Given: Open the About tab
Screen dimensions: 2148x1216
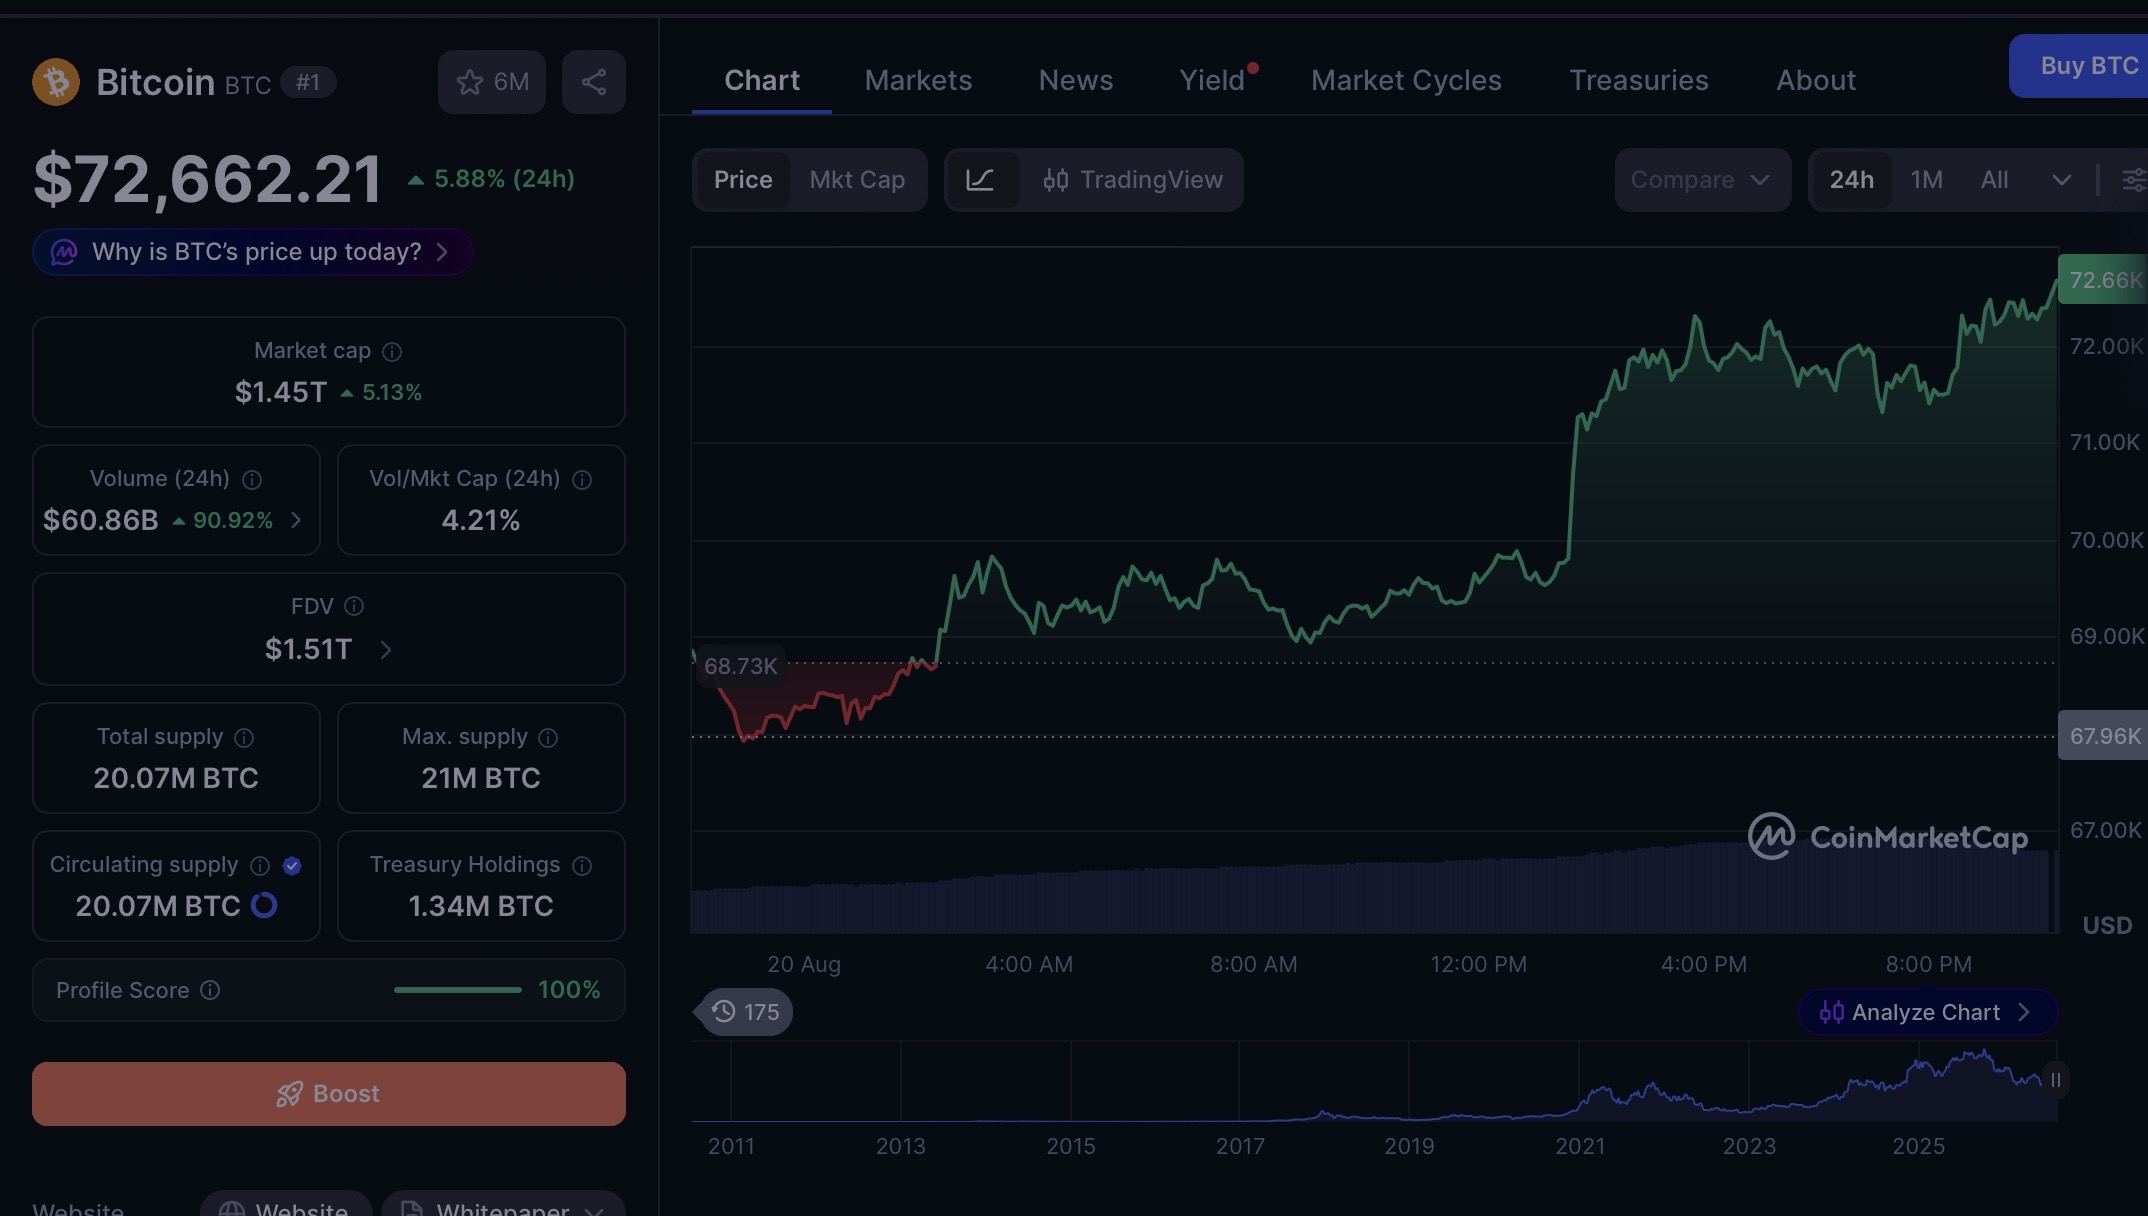Looking at the screenshot, I should click(x=1816, y=80).
